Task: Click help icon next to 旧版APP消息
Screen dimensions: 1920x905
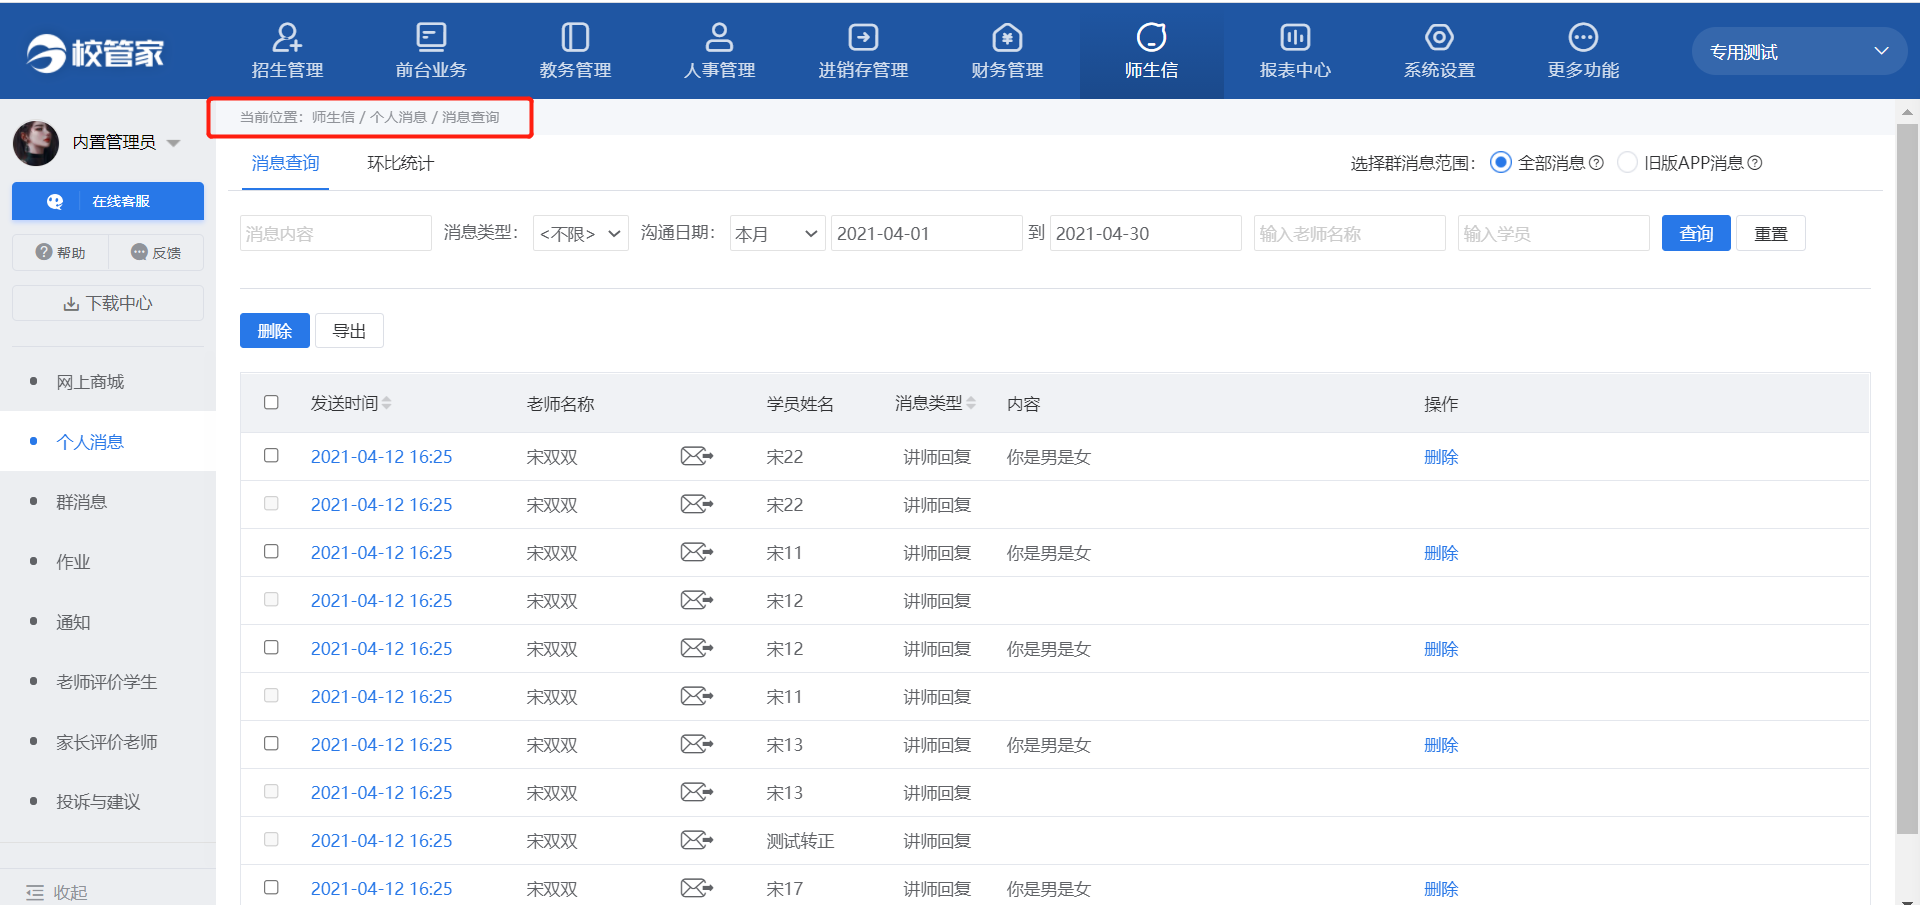Action: [x=1755, y=163]
